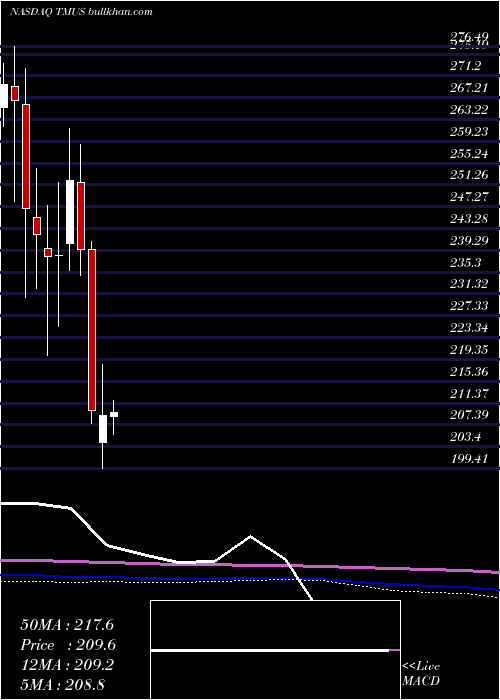This screenshot has width=500, height=700.
Task: Click the pink moving average line
Action: 250,565
